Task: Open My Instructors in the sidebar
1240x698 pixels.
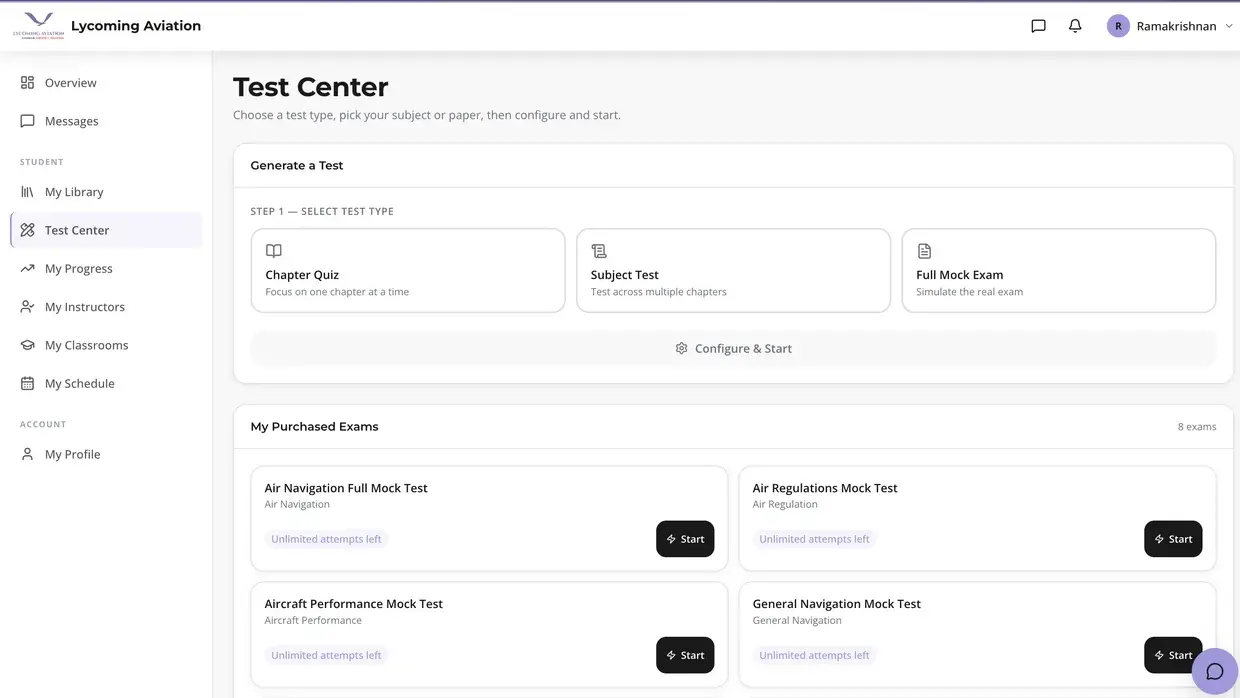Action: click(106, 307)
